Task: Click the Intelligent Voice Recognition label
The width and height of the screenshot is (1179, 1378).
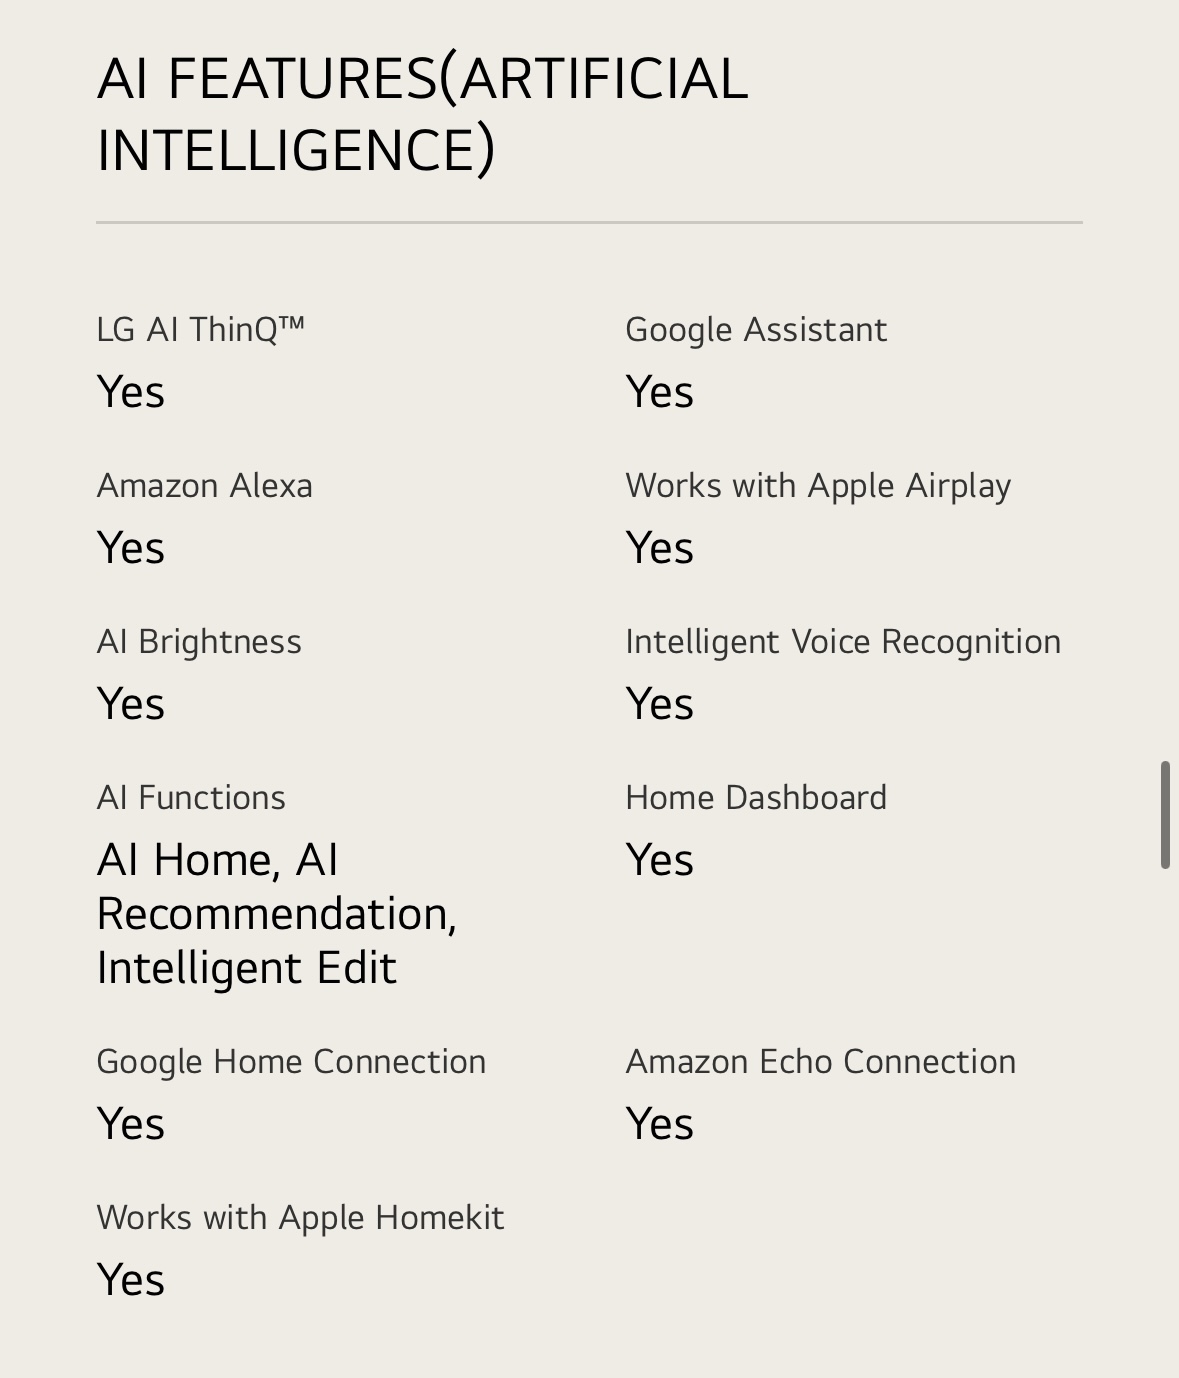Action: (843, 642)
